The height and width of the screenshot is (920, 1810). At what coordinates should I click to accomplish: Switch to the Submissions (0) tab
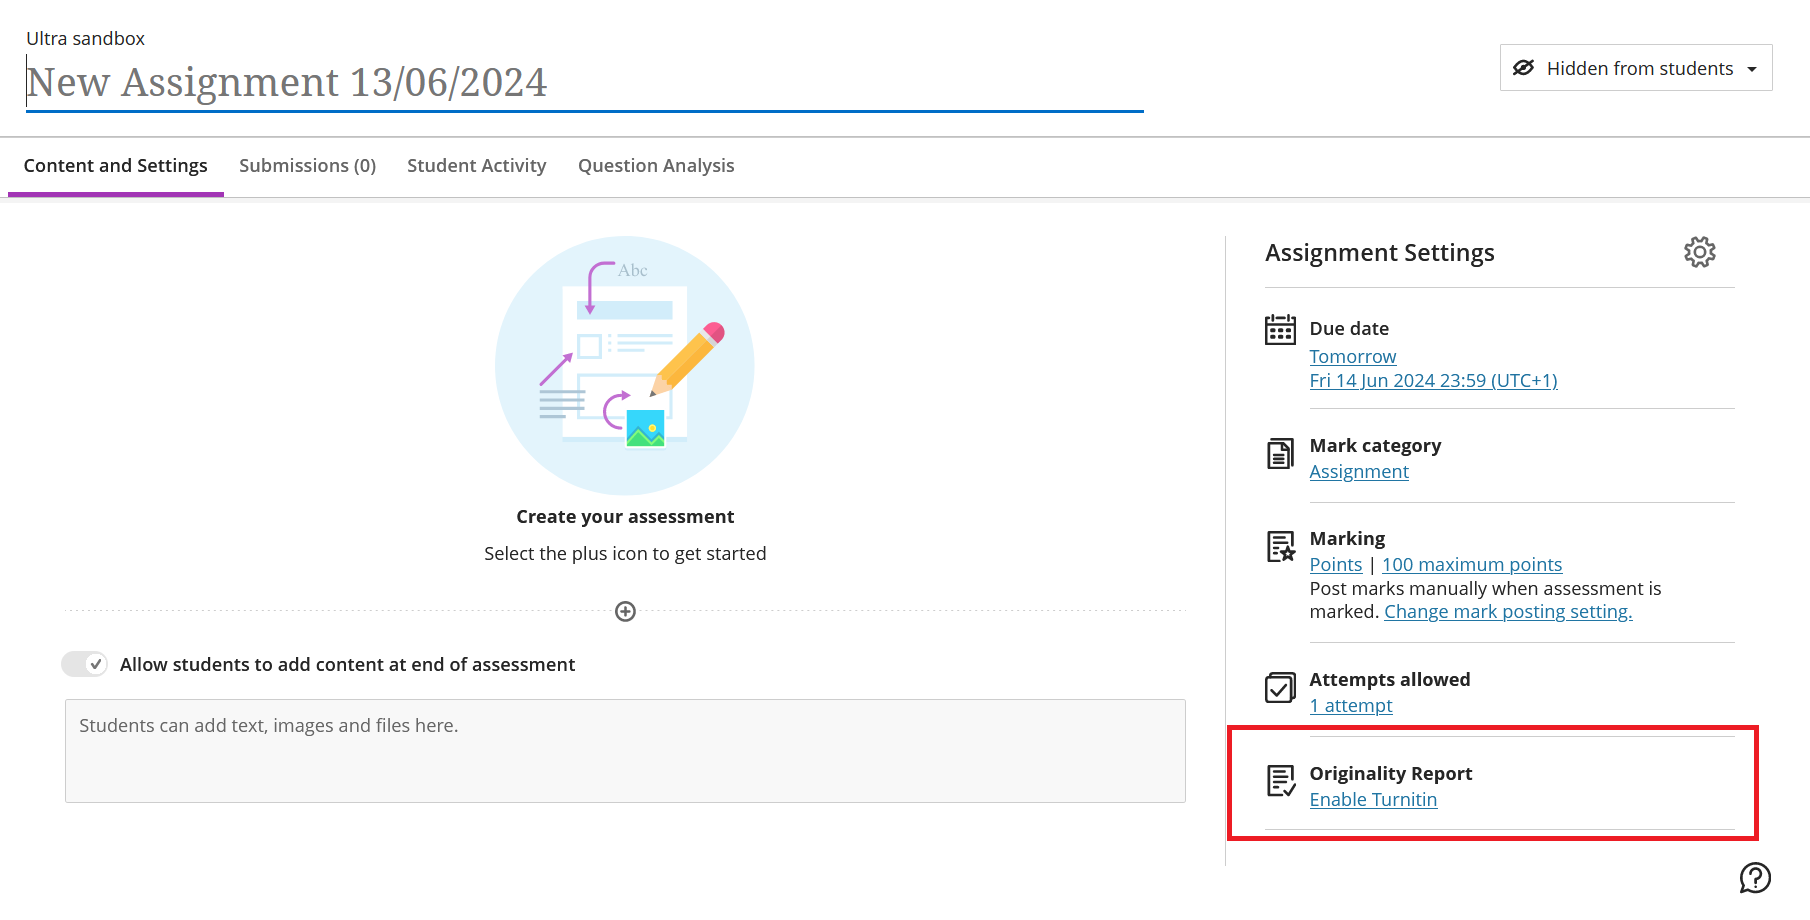(307, 166)
